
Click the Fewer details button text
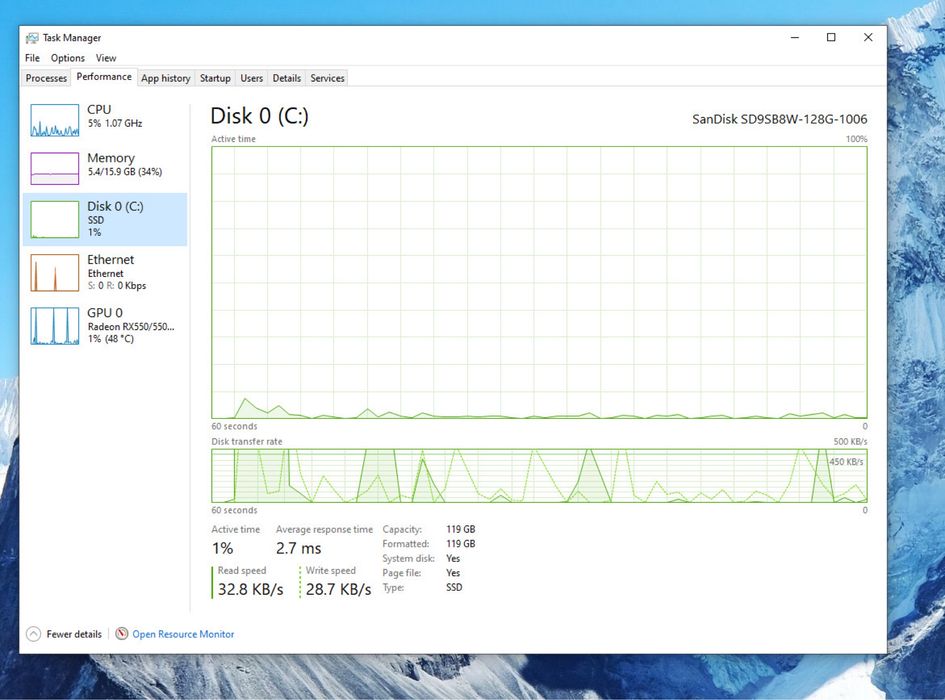coord(74,634)
